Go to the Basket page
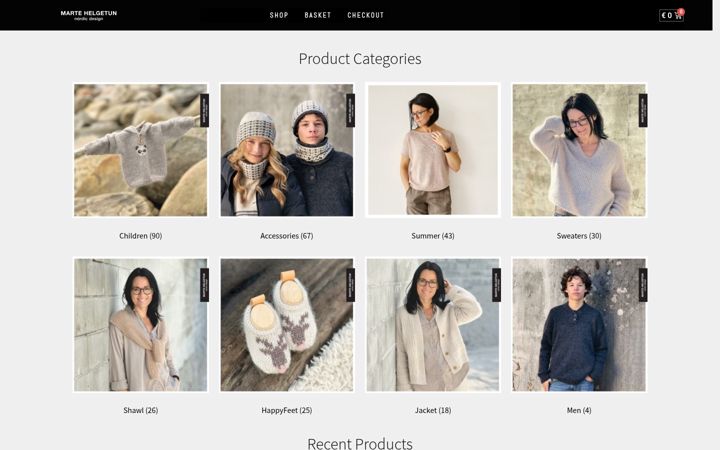The height and width of the screenshot is (450, 720). [317, 15]
